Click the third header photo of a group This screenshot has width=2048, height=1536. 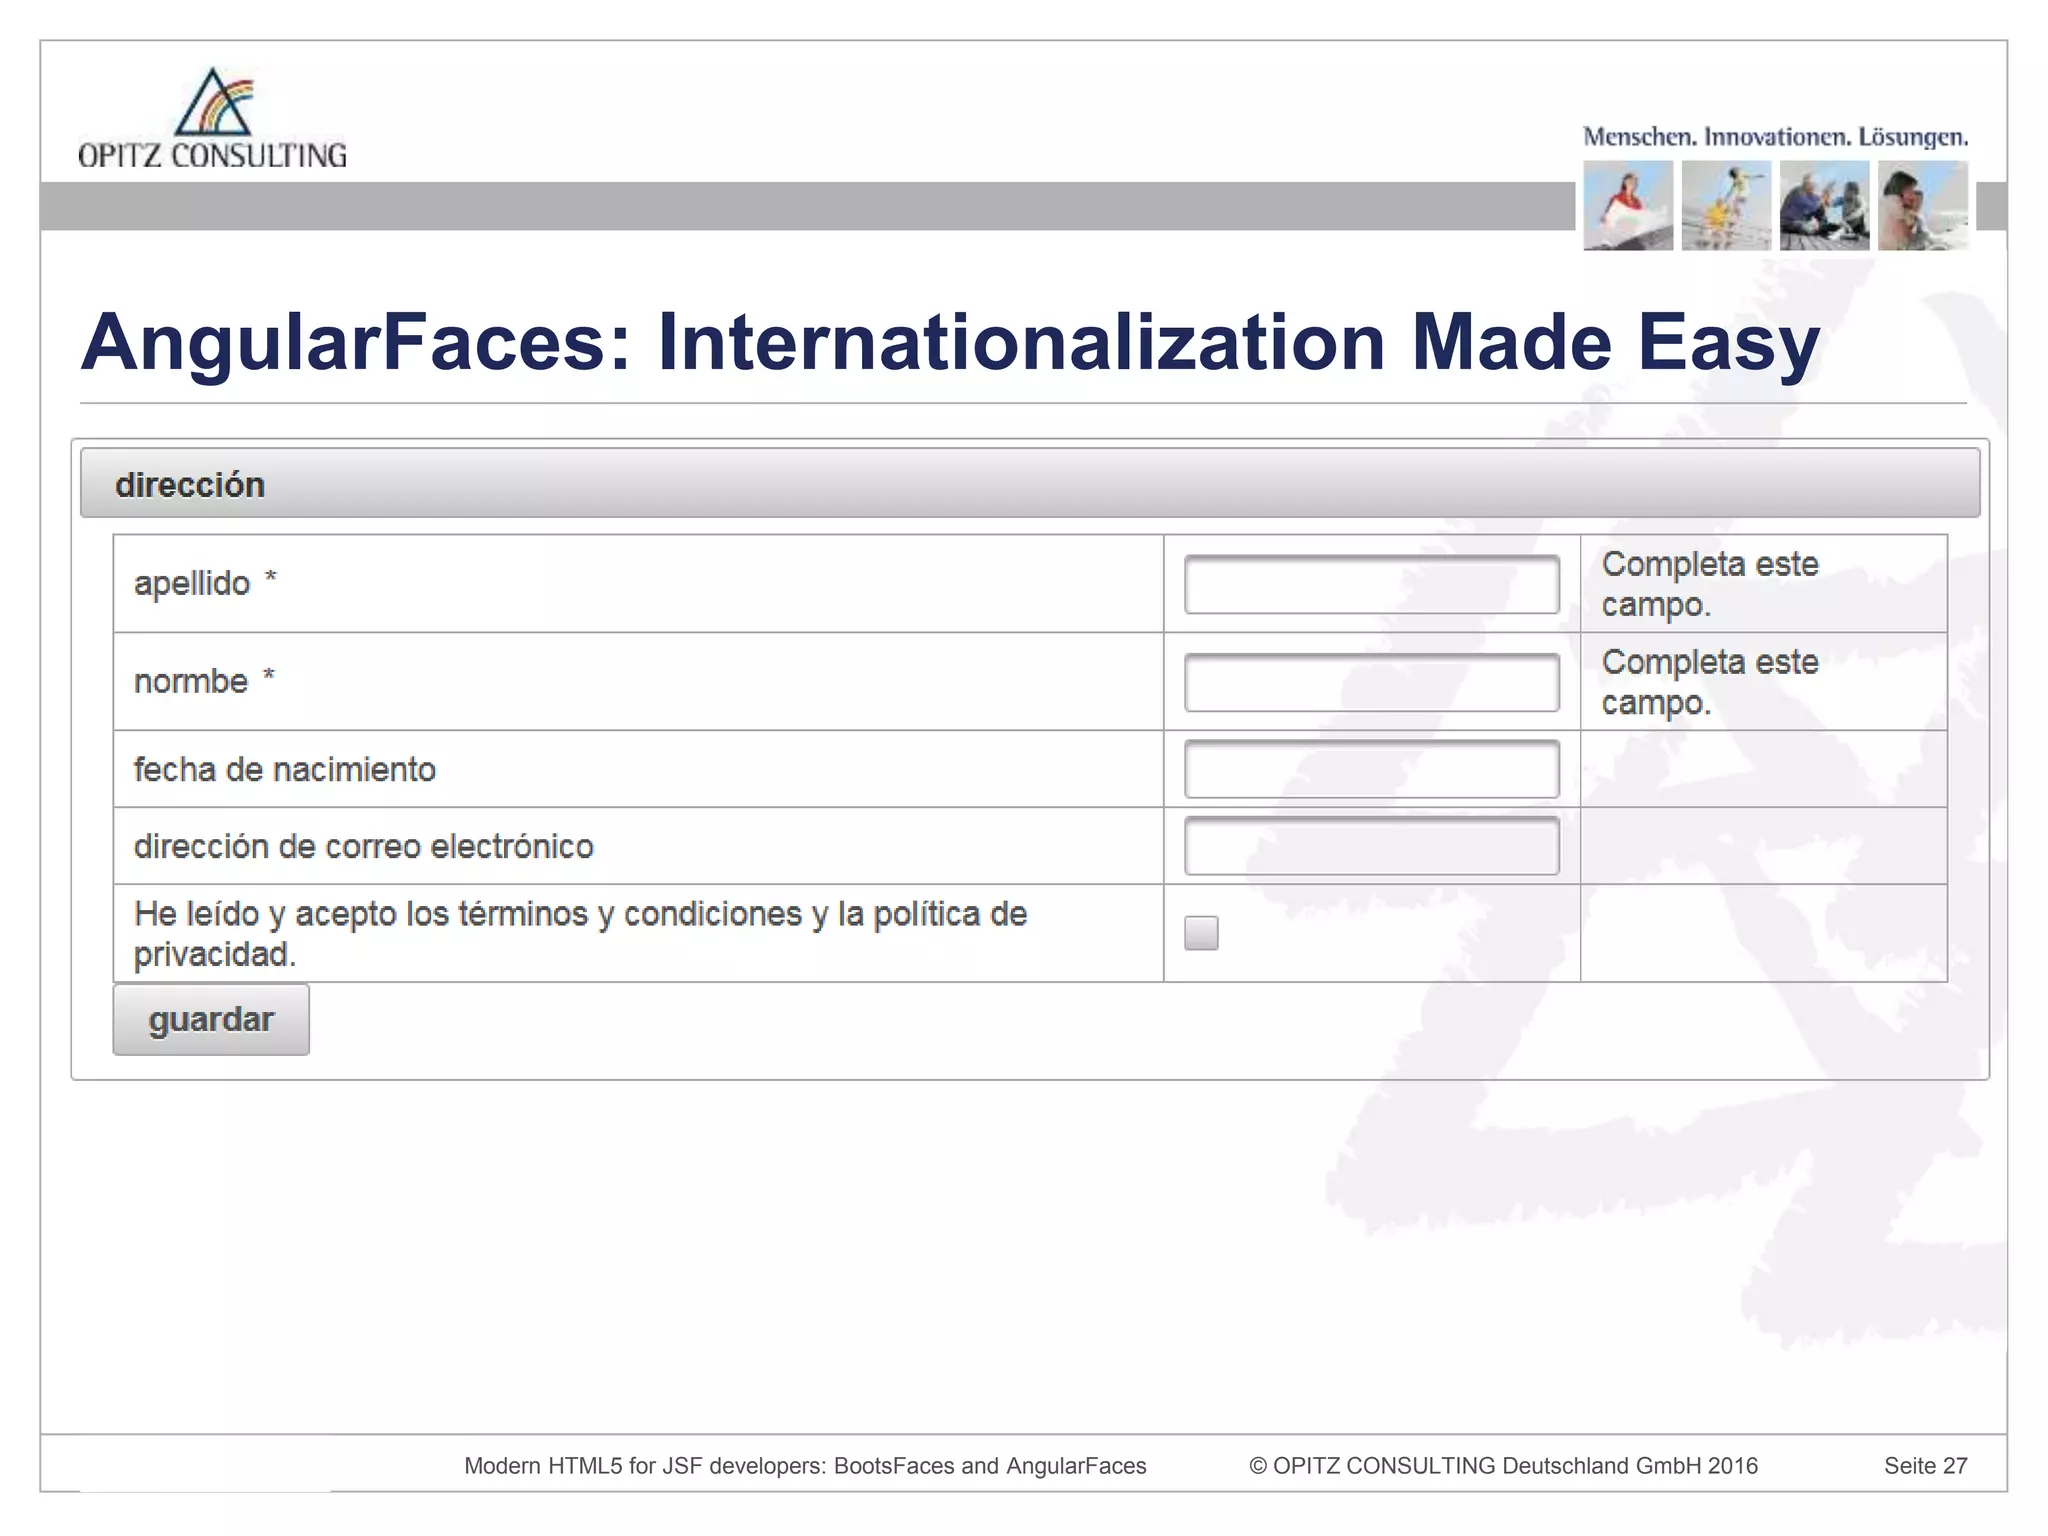1824,206
